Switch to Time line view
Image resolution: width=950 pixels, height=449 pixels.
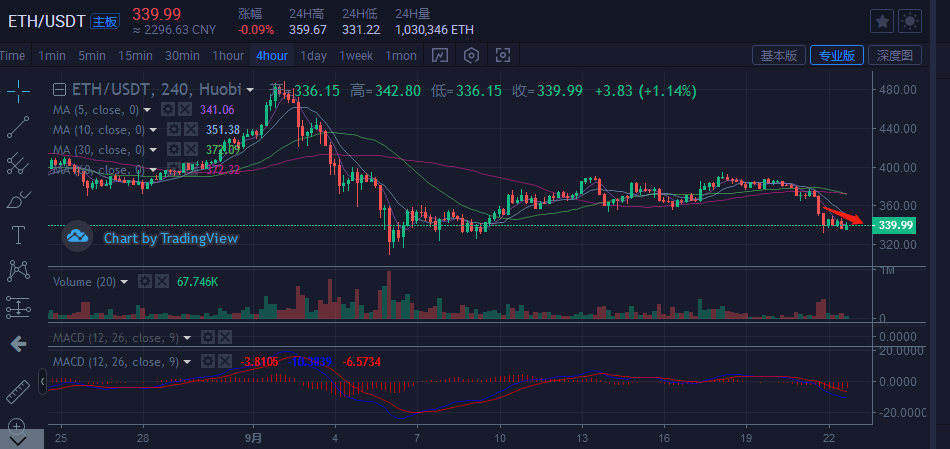point(12,56)
